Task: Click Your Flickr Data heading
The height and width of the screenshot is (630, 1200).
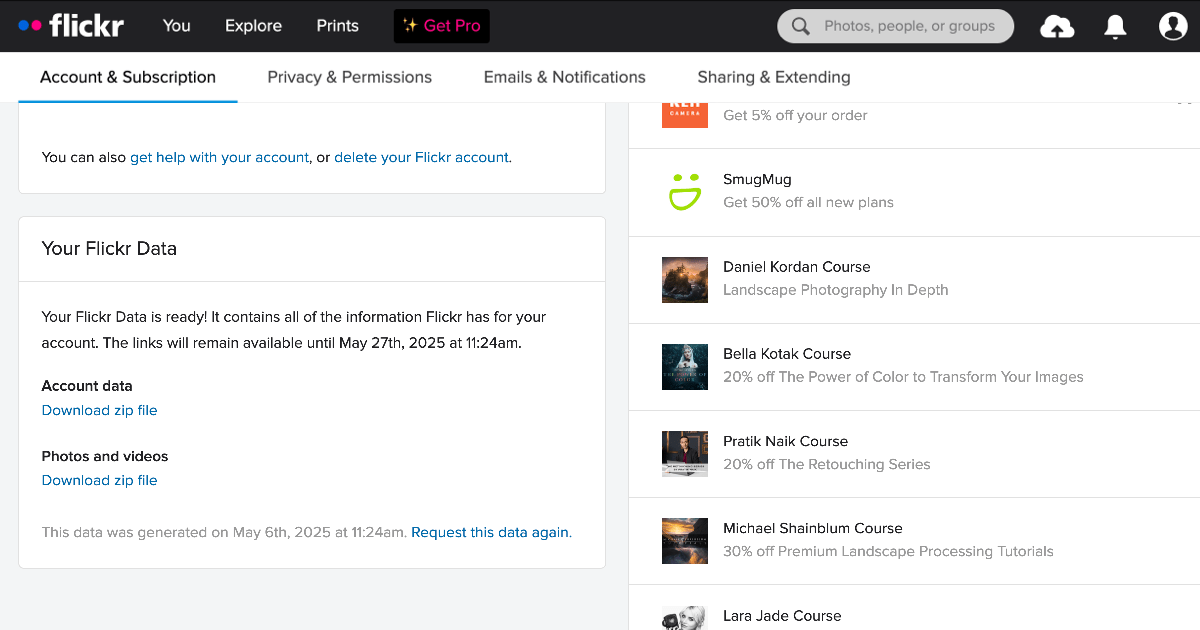Action: point(109,249)
